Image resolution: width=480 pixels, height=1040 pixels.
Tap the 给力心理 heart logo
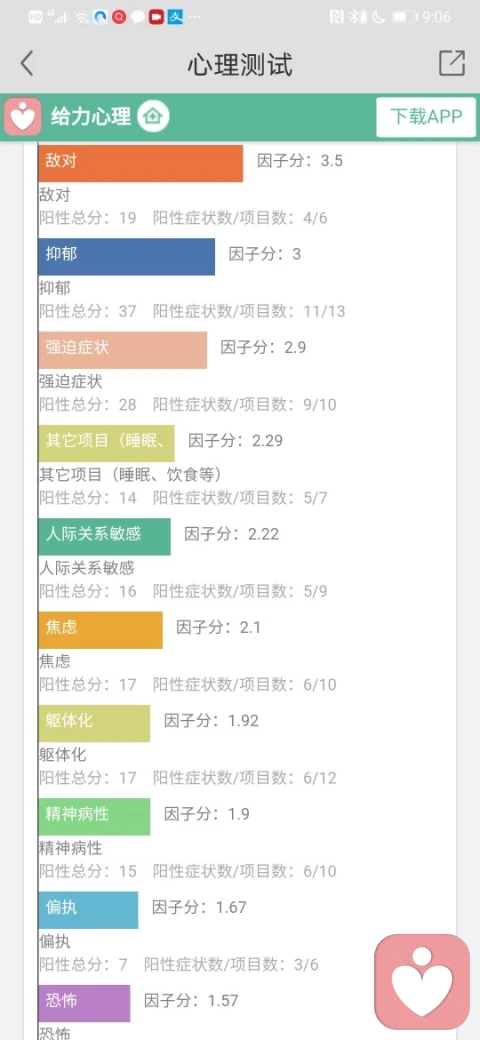tap(23, 117)
